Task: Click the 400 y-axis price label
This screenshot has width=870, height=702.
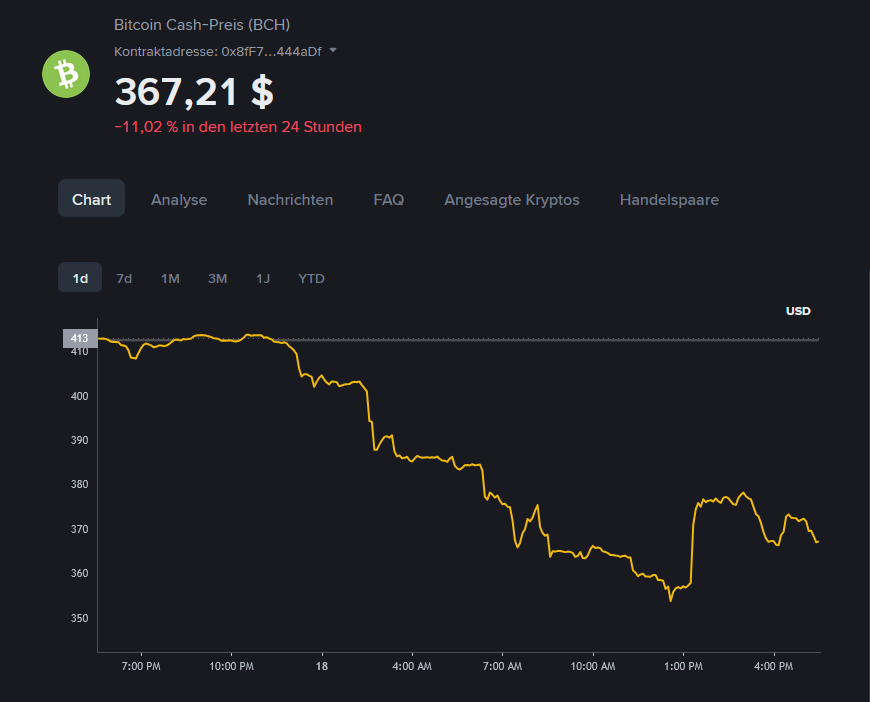Action: coord(79,396)
